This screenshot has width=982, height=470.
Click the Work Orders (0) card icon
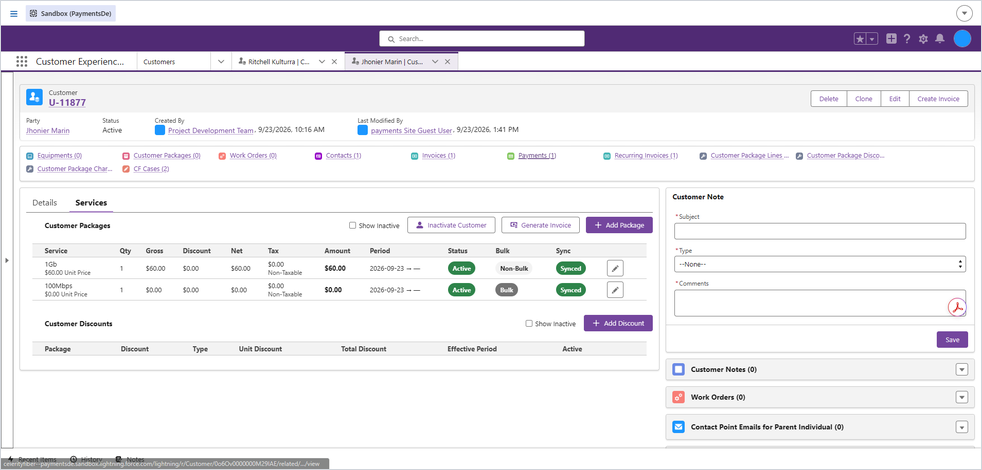click(x=679, y=397)
